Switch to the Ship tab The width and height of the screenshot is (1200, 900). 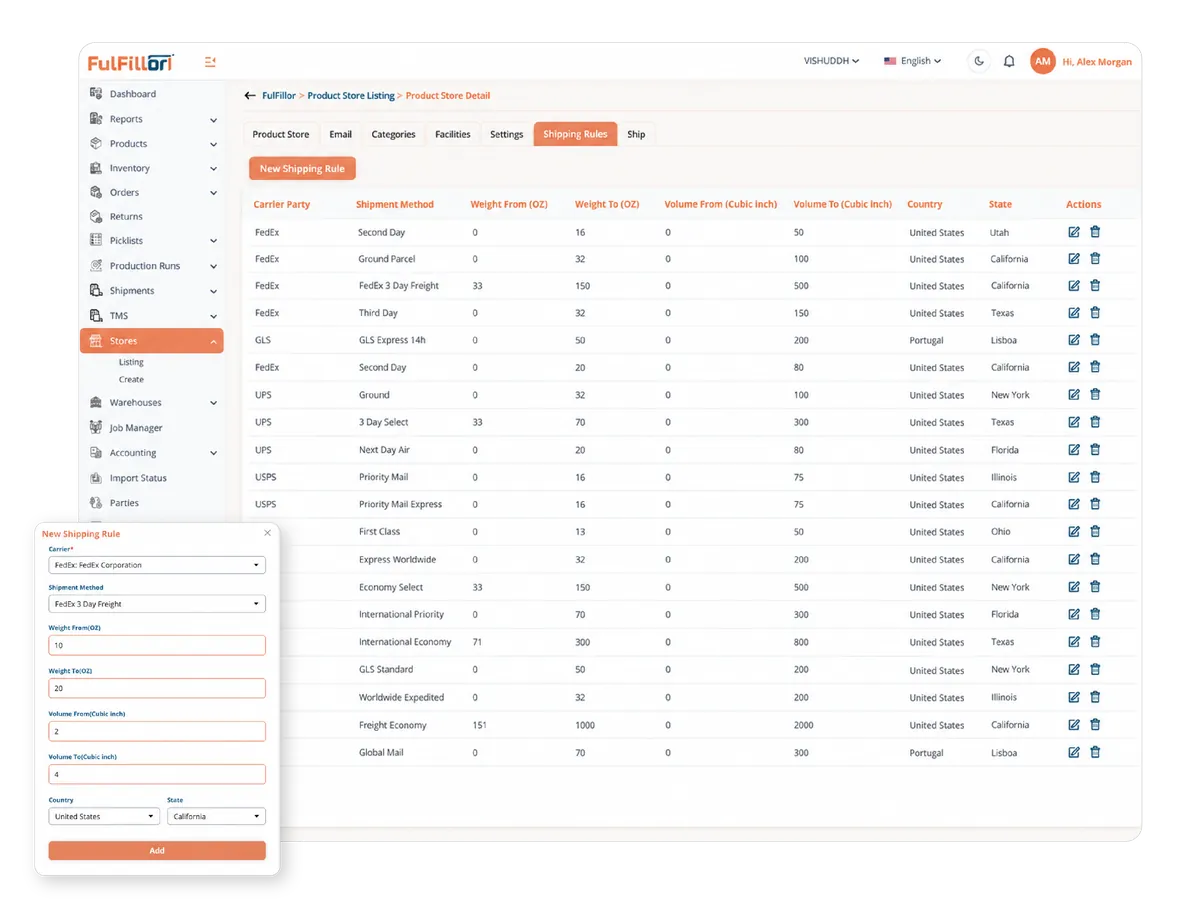tap(636, 134)
